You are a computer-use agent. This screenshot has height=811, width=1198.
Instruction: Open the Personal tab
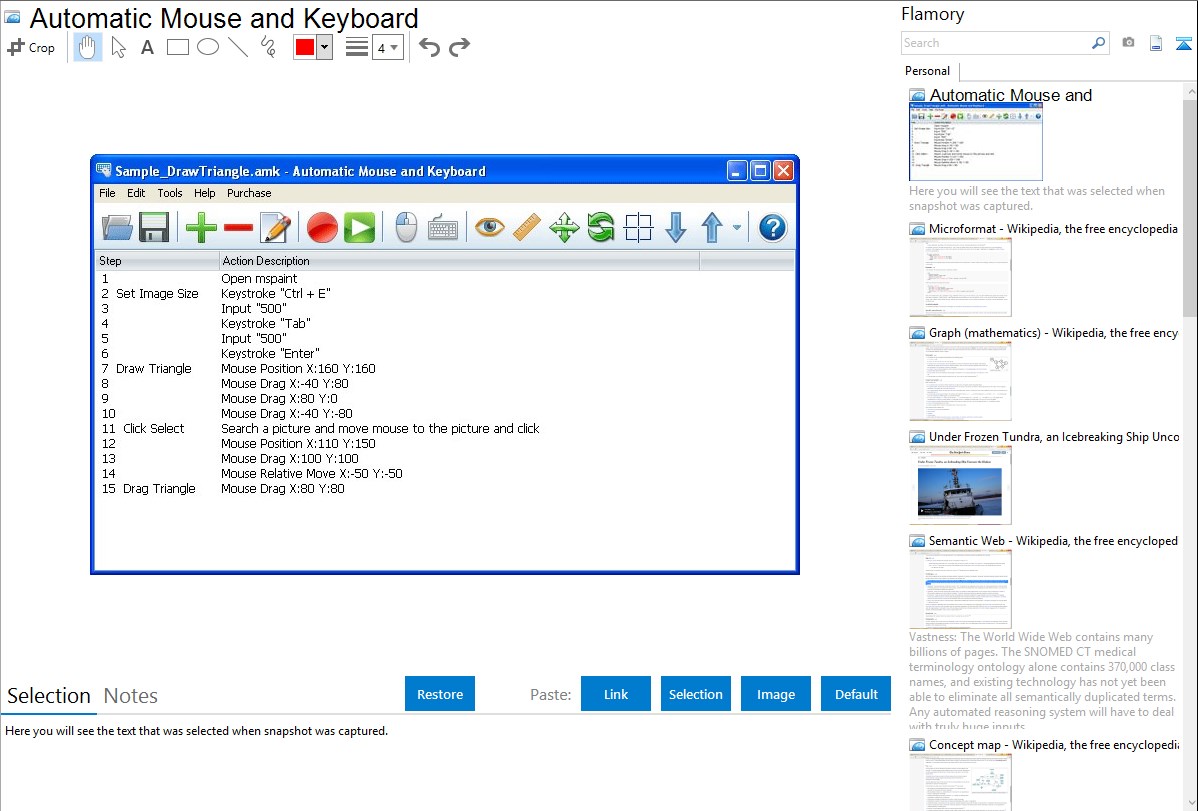click(928, 71)
